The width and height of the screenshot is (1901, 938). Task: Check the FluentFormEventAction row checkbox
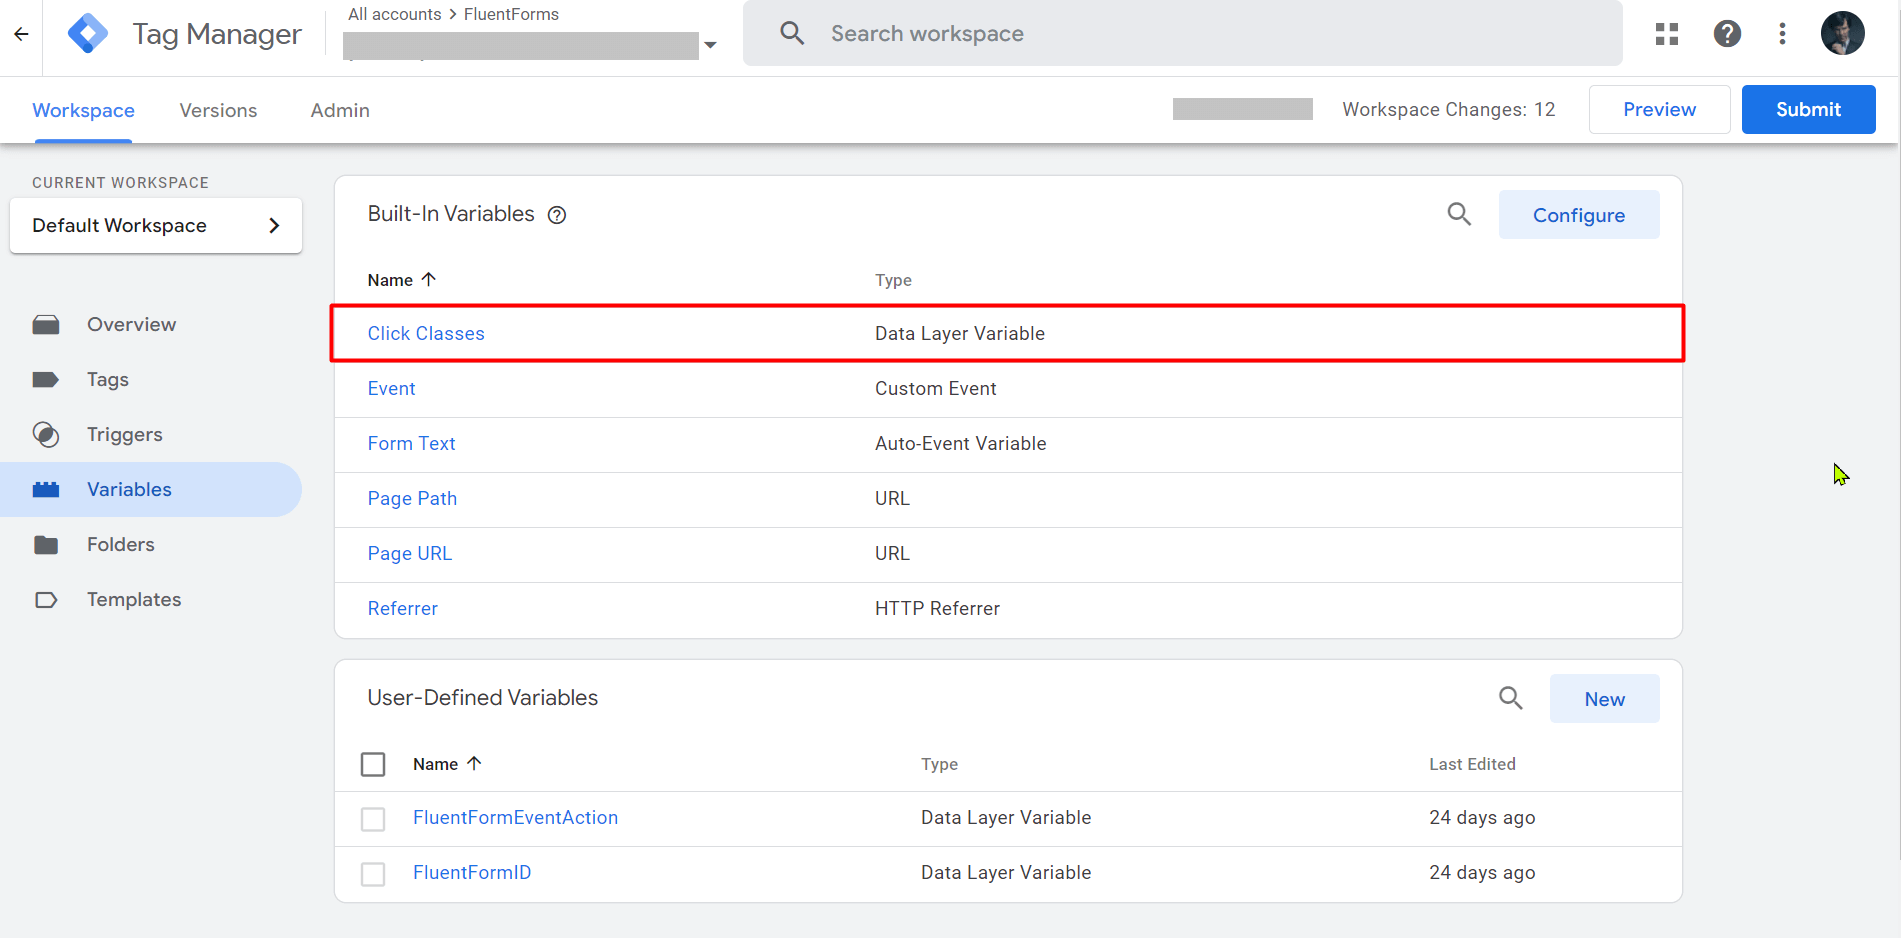pos(373,819)
